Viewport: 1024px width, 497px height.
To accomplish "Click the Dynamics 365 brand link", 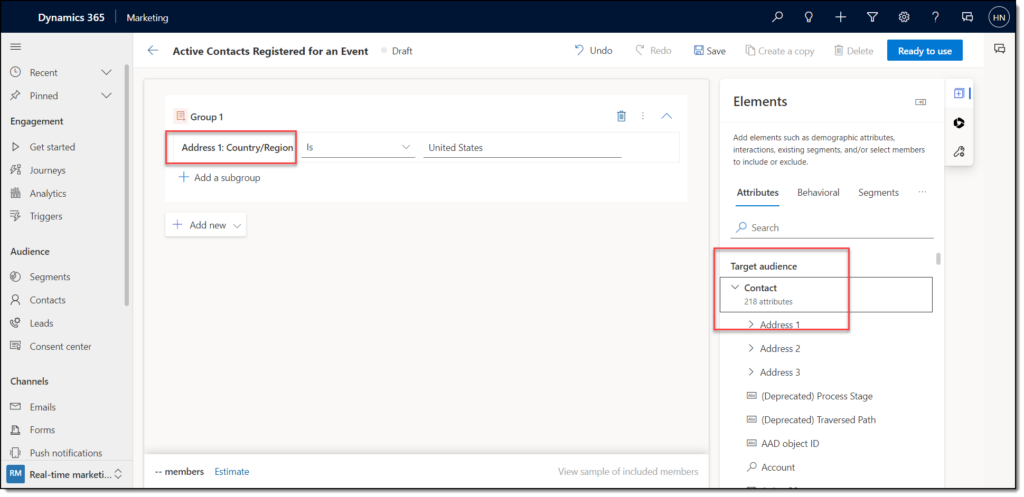I will (71, 18).
